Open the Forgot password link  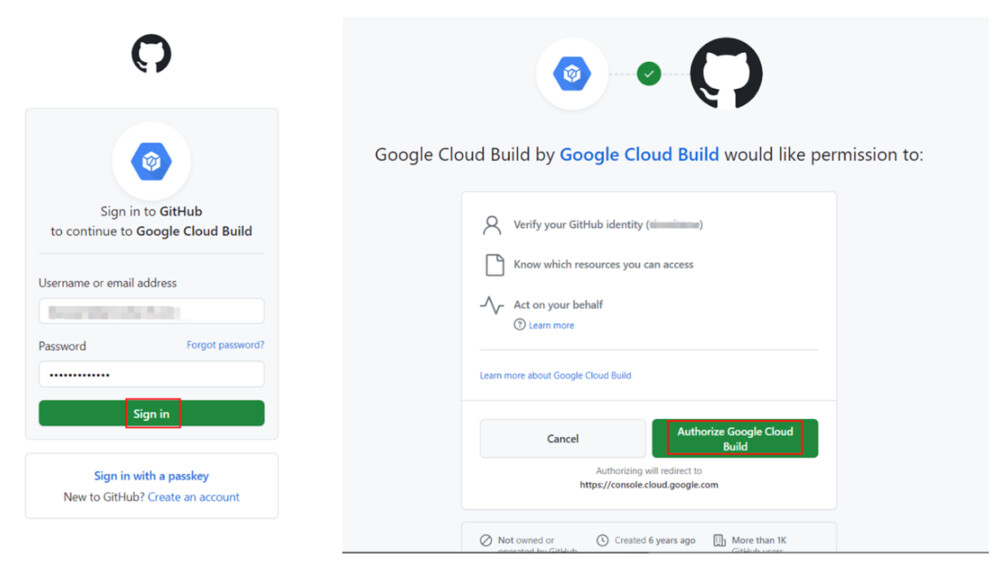[225, 345]
